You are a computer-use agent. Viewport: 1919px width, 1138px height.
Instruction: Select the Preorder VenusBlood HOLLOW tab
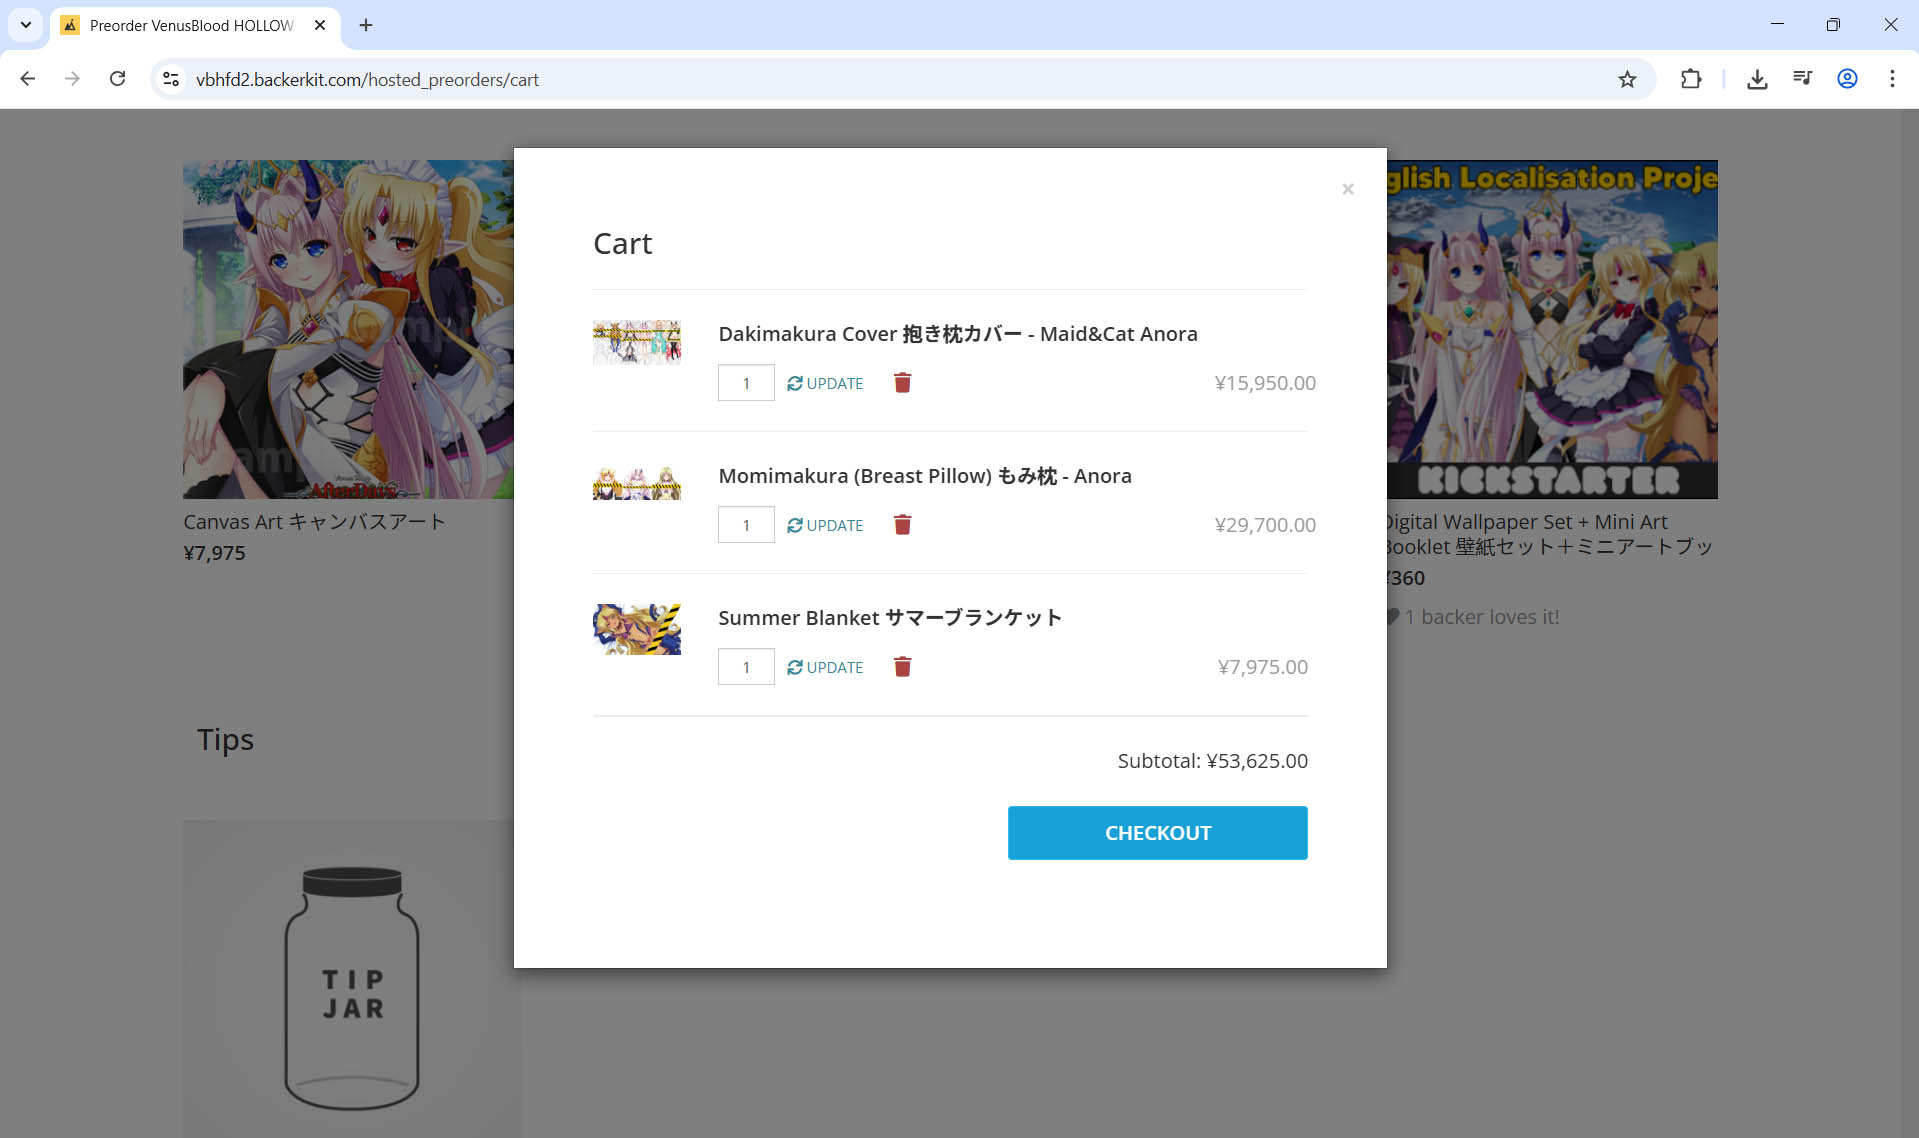tap(190, 25)
